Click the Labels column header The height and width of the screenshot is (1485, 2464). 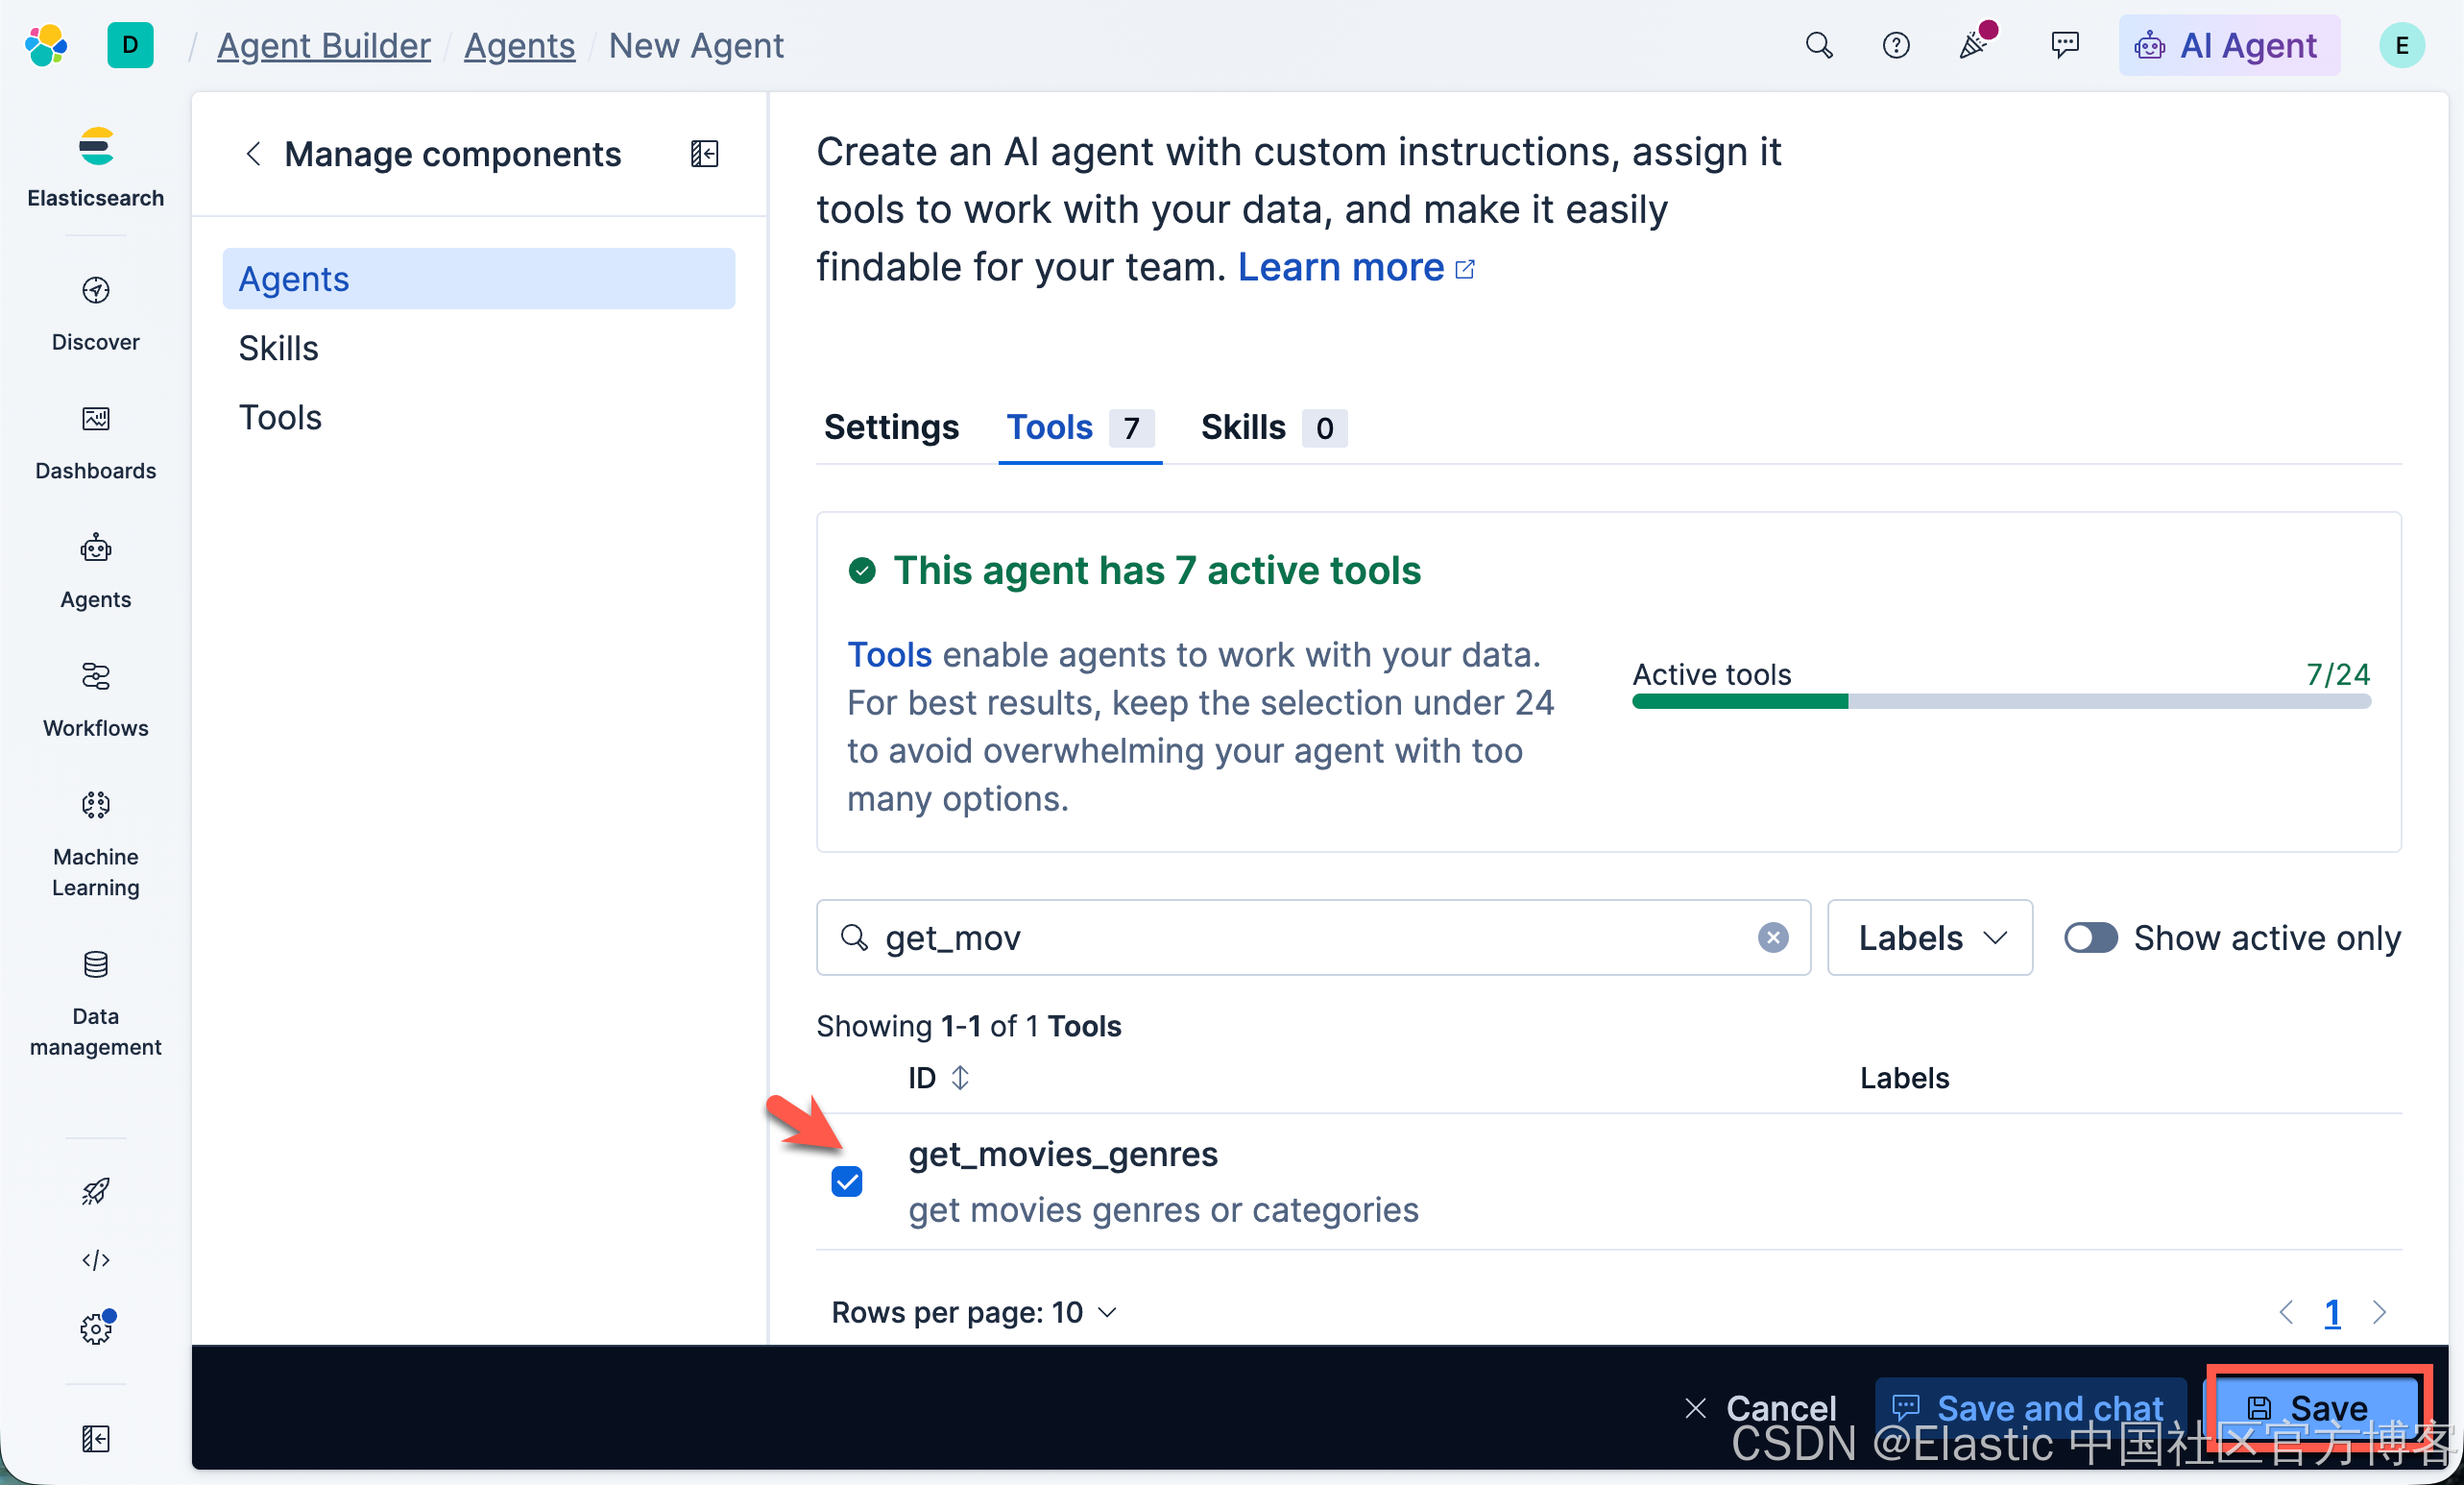(1904, 1078)
